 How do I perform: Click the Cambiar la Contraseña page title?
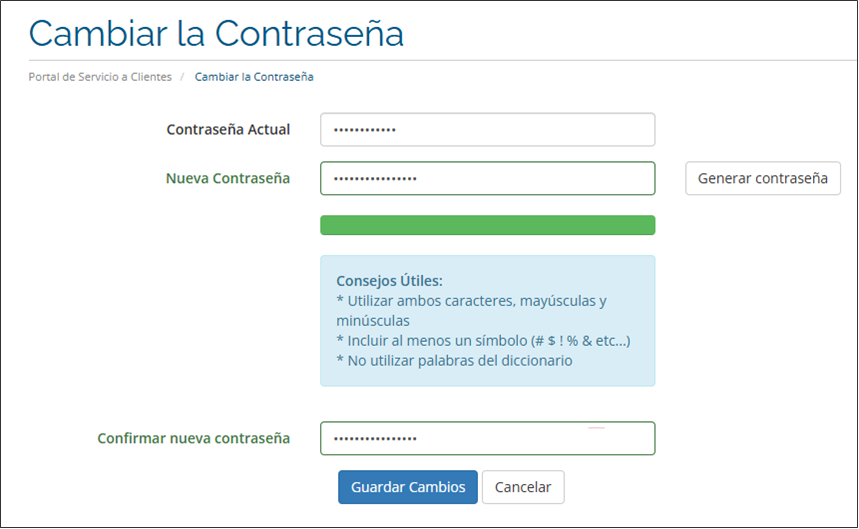point(216,33)
